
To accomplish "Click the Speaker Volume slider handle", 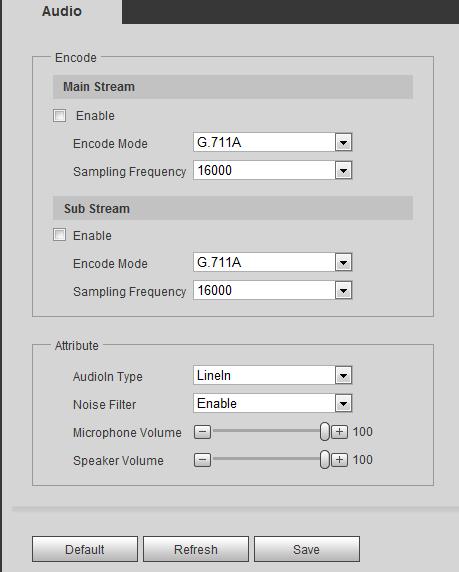I will click(x=324, y=459).
